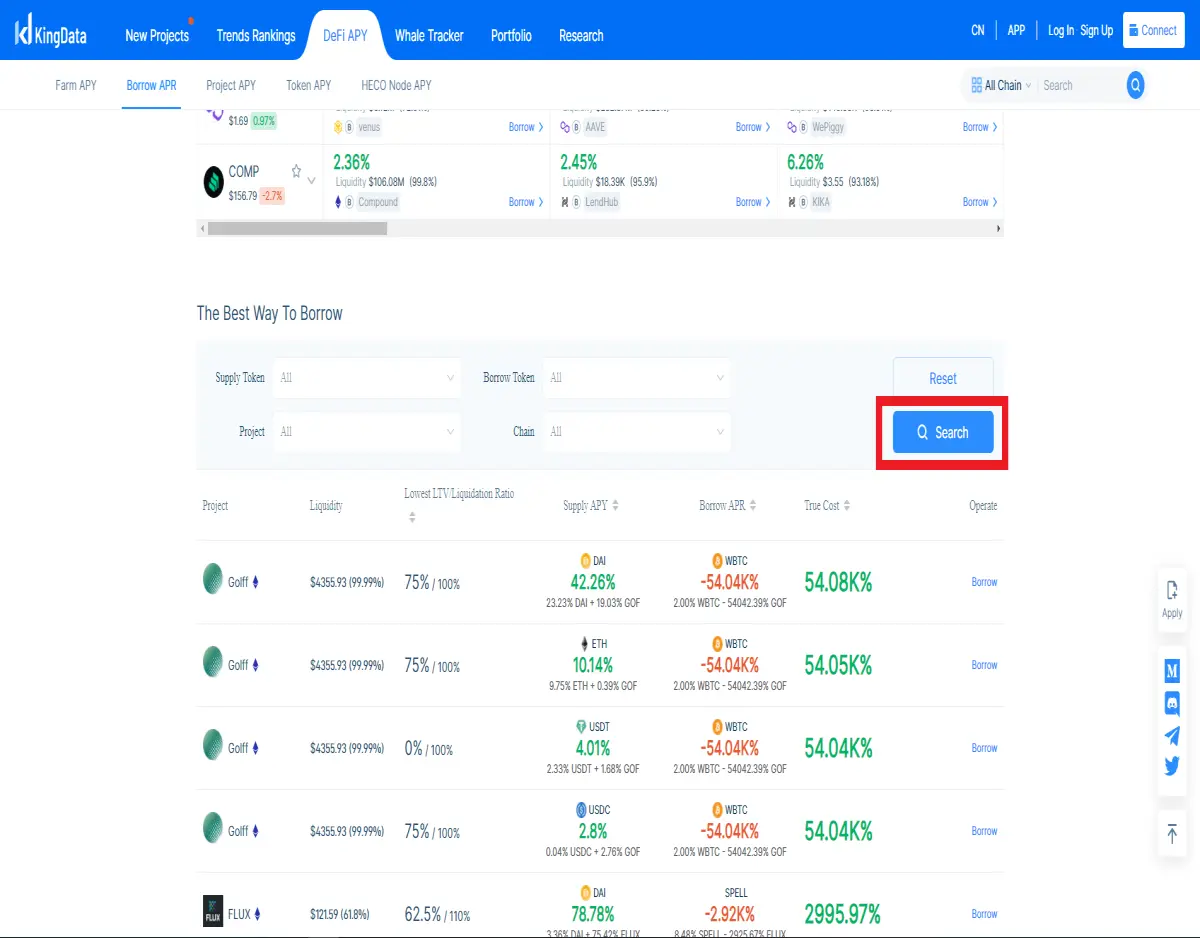Open the APP link

(x=1016, y=30)
